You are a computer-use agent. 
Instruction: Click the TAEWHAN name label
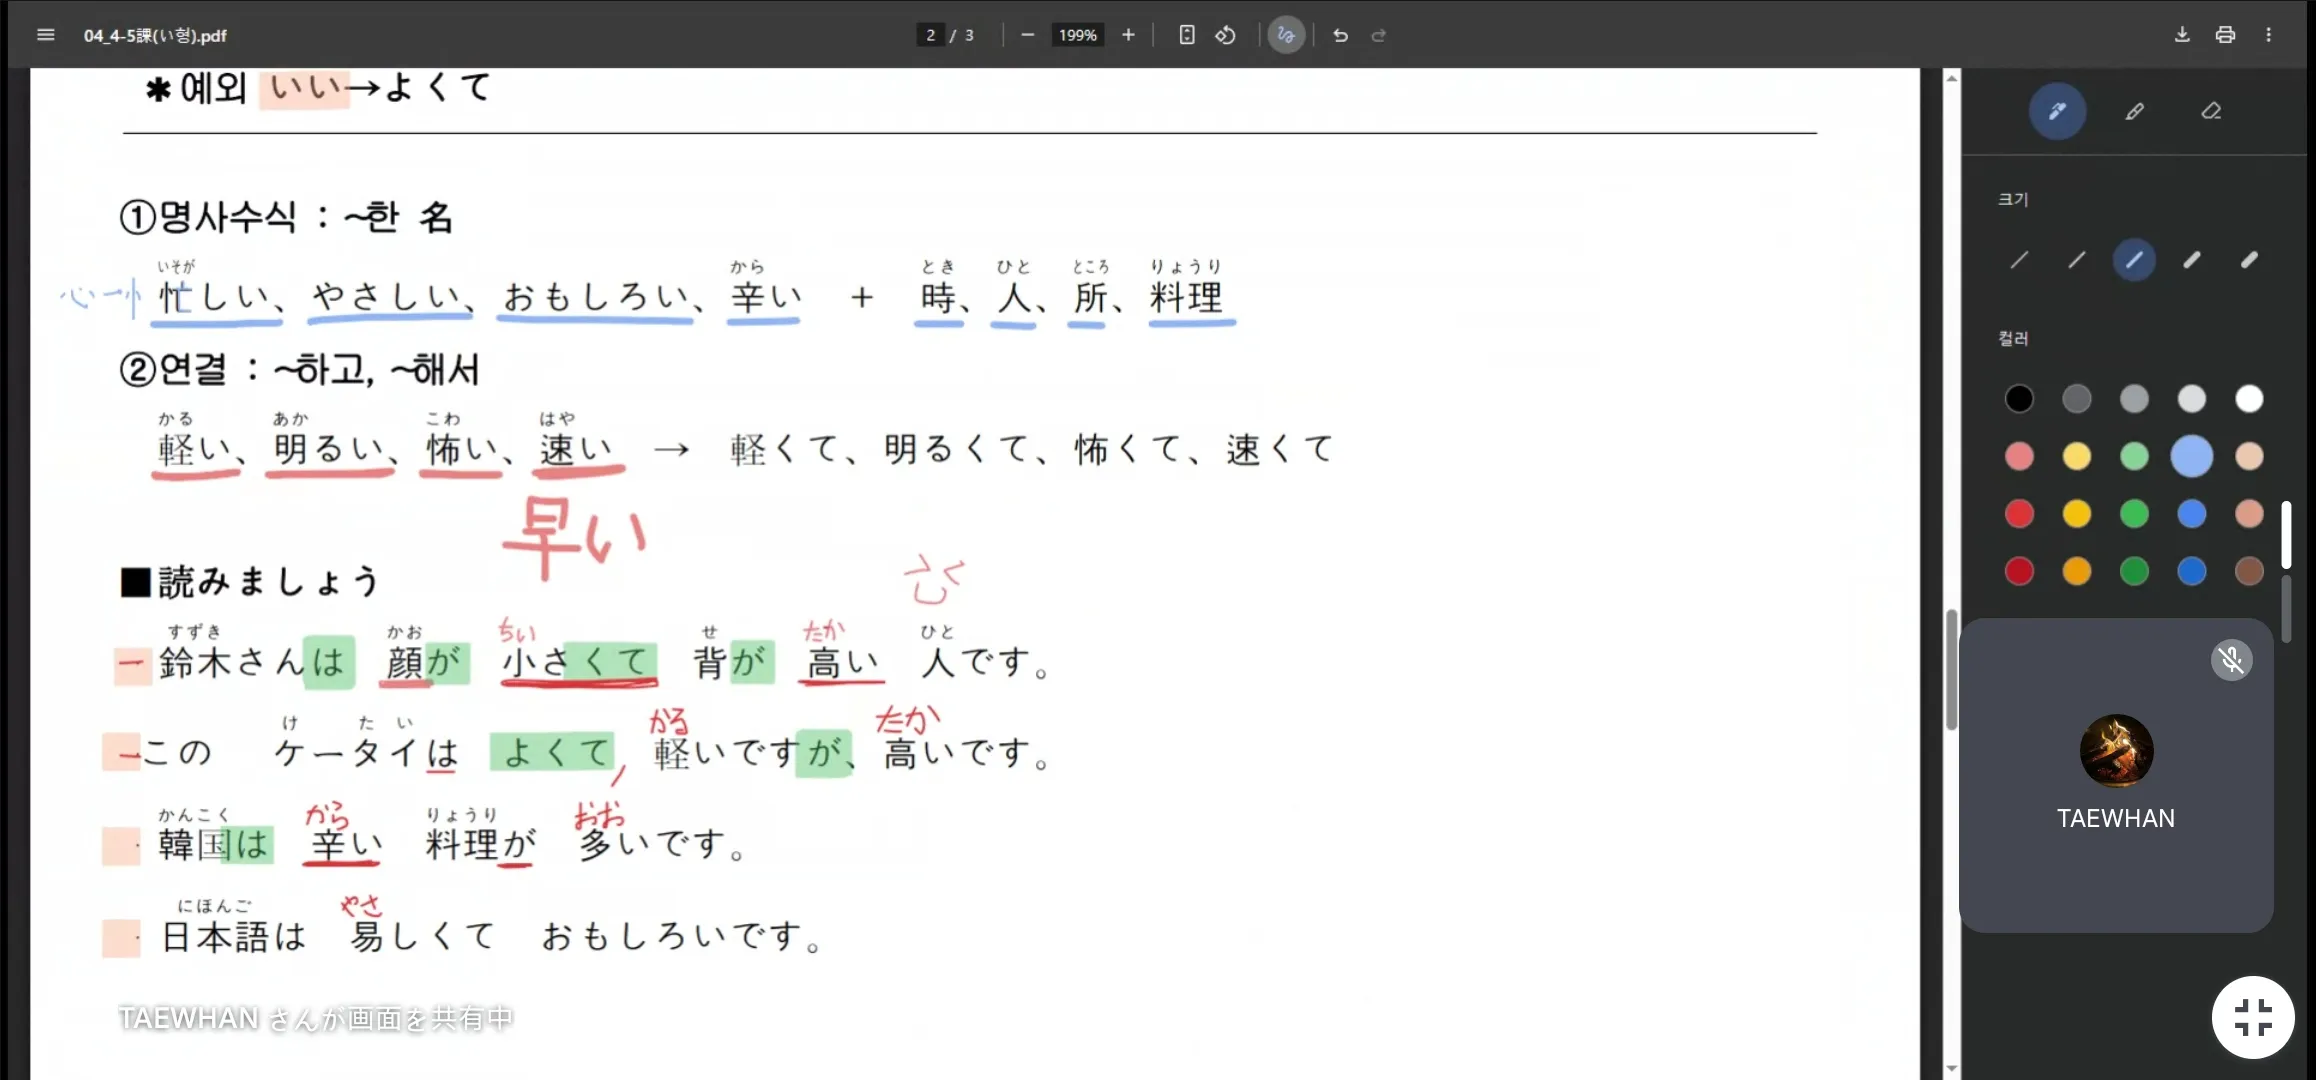(x=2116, y=818)
